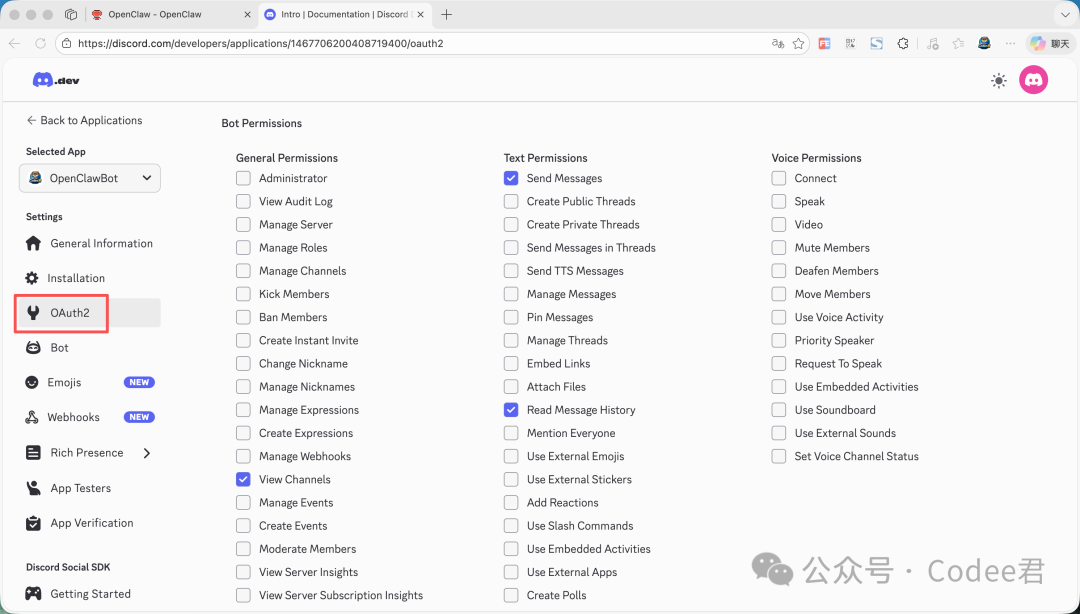
Task: Switch to the OpenClaw browser tab
Action: (x=169, y=14)
